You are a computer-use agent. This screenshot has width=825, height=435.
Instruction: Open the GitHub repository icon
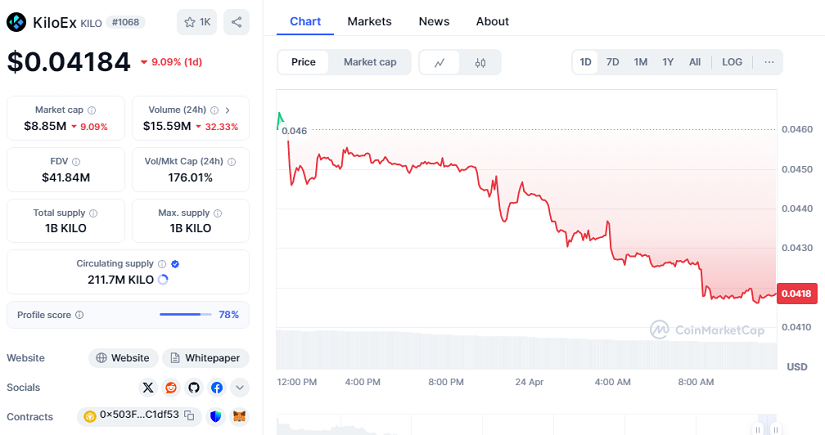[x=194, y=387]
